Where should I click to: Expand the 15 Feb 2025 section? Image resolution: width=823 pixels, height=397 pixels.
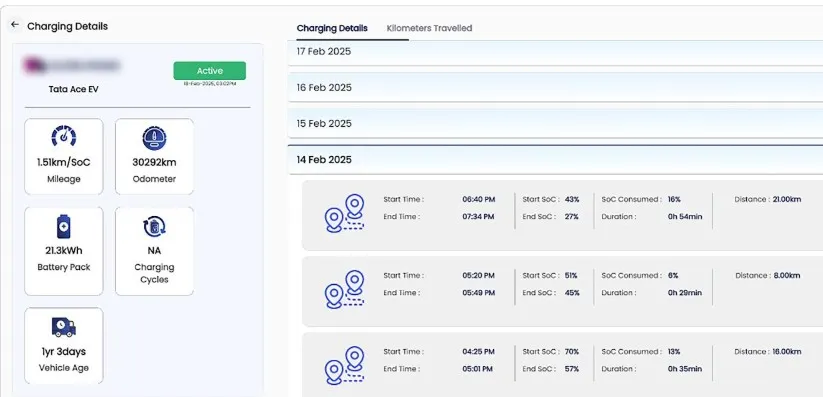(555, 124)
